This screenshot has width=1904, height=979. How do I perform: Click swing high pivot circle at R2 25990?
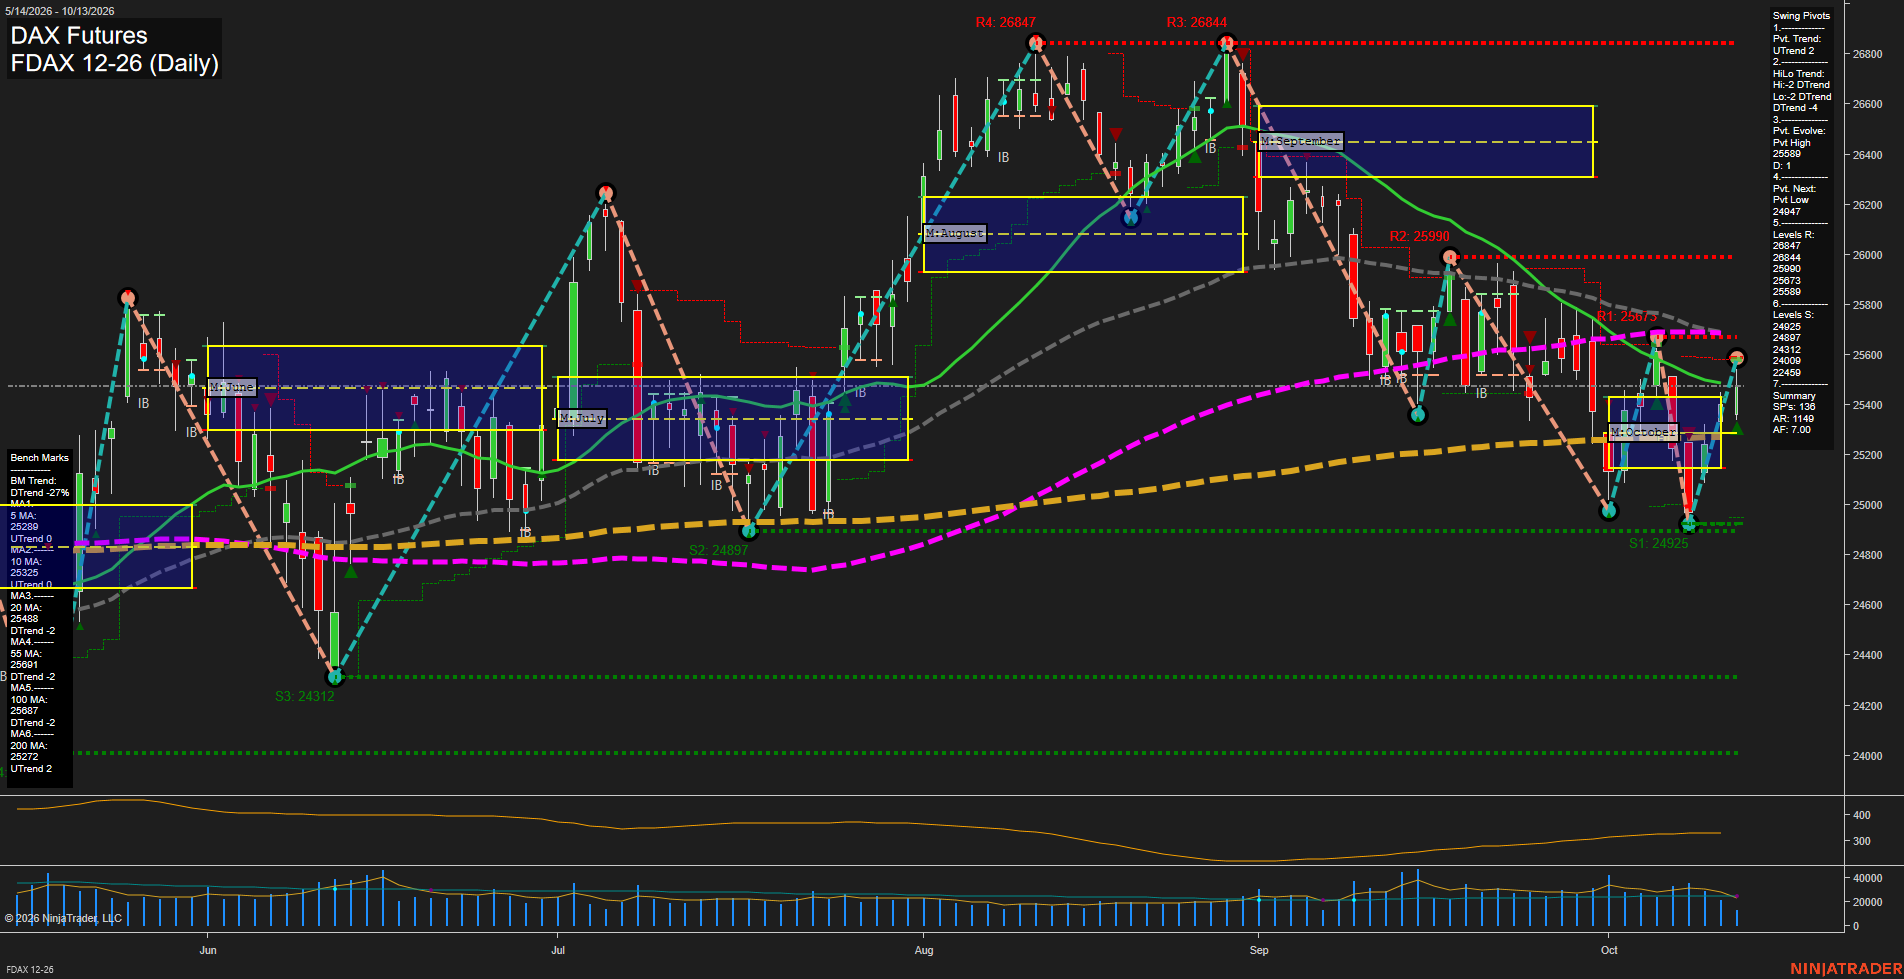point(1450,257)
